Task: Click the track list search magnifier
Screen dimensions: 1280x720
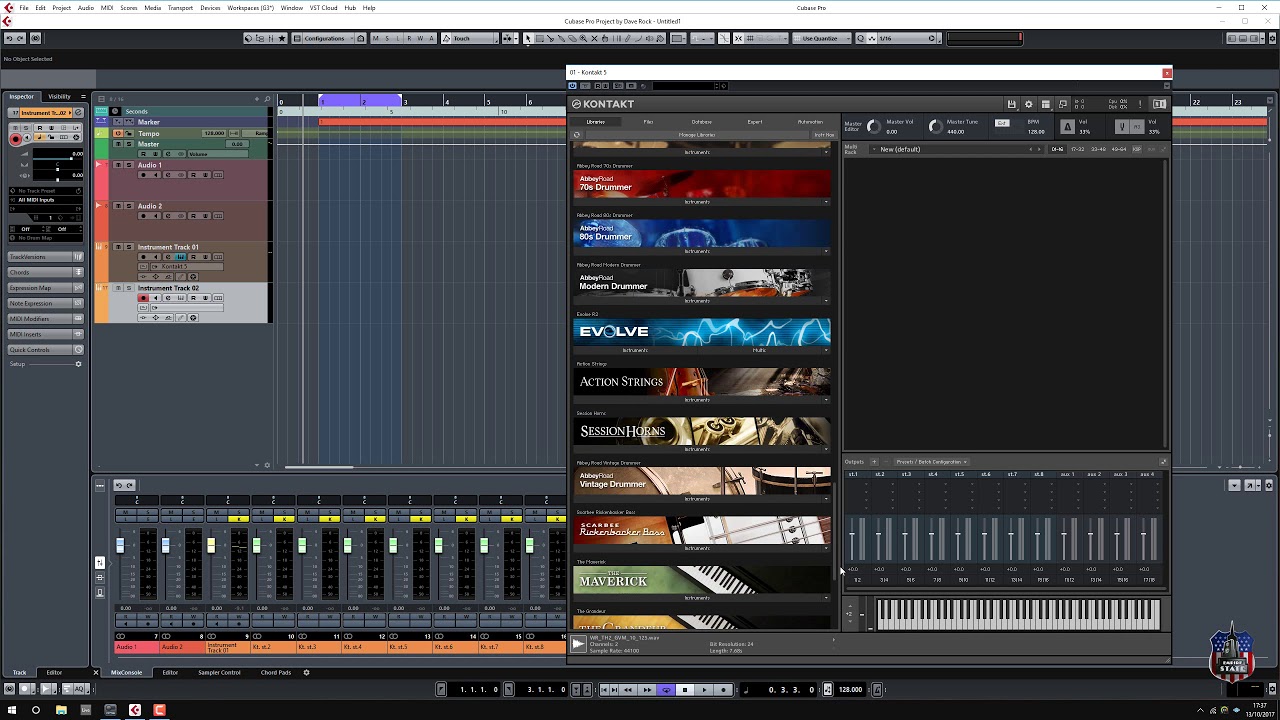Action: [x=267, y=99]
